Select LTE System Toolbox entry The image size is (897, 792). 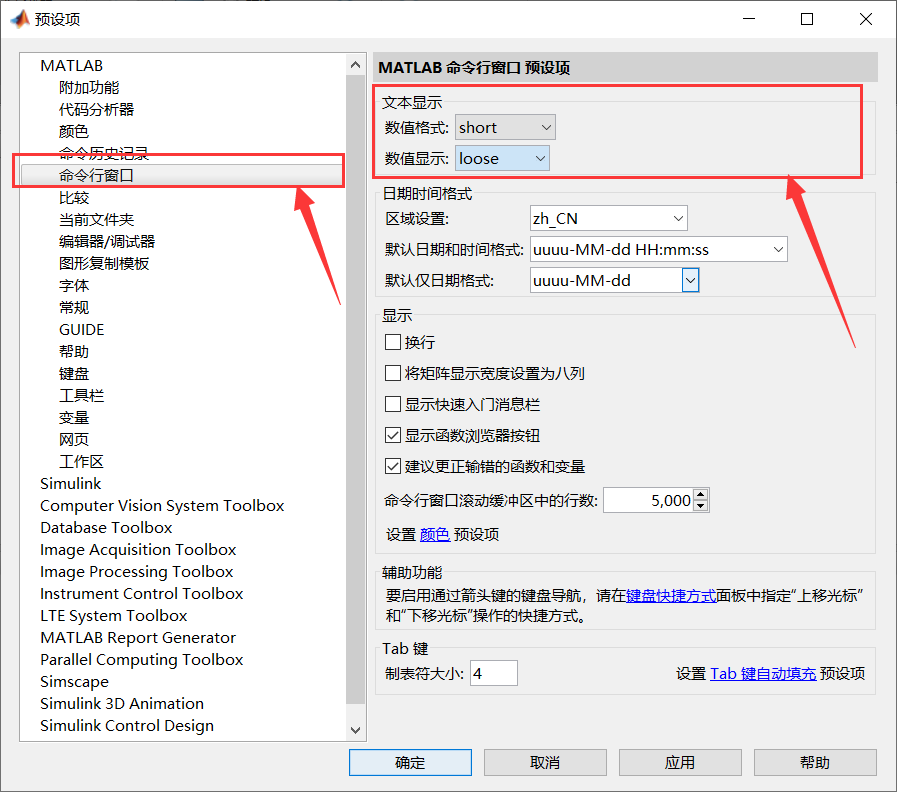pos(113,616)
